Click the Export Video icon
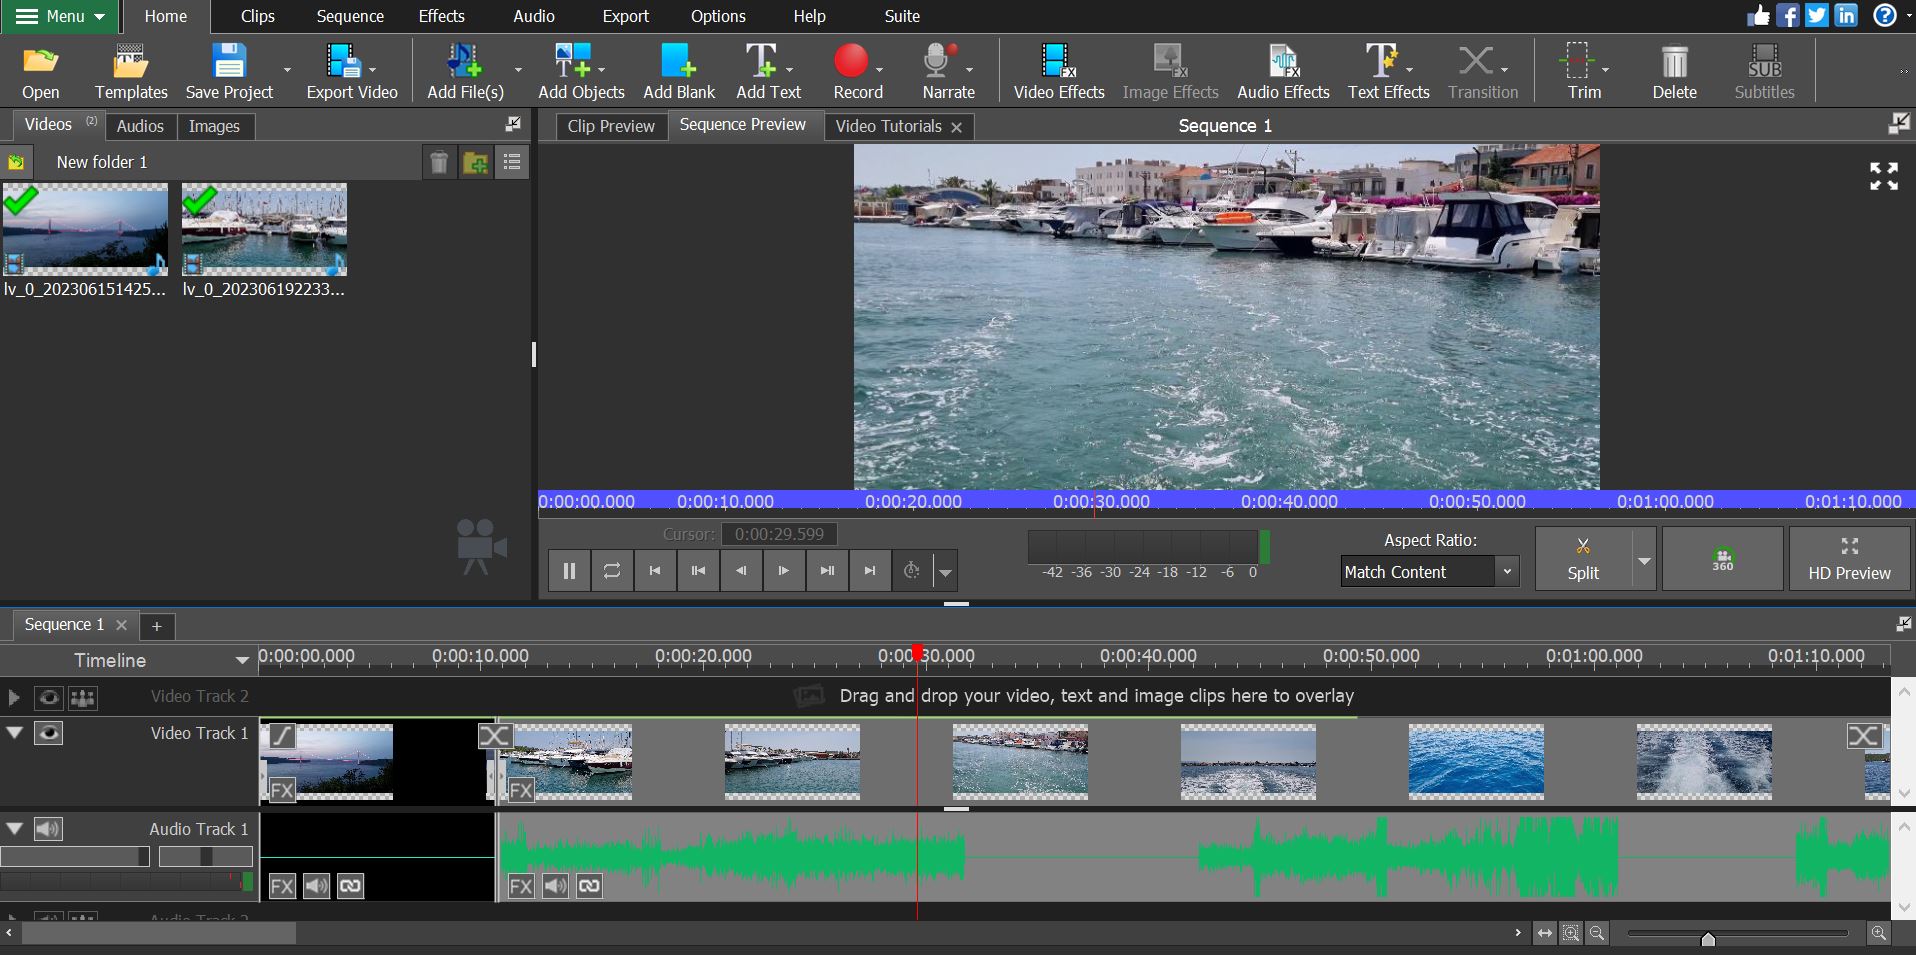Viewport: 1916px width, 955px height. [x=344, y=62]
